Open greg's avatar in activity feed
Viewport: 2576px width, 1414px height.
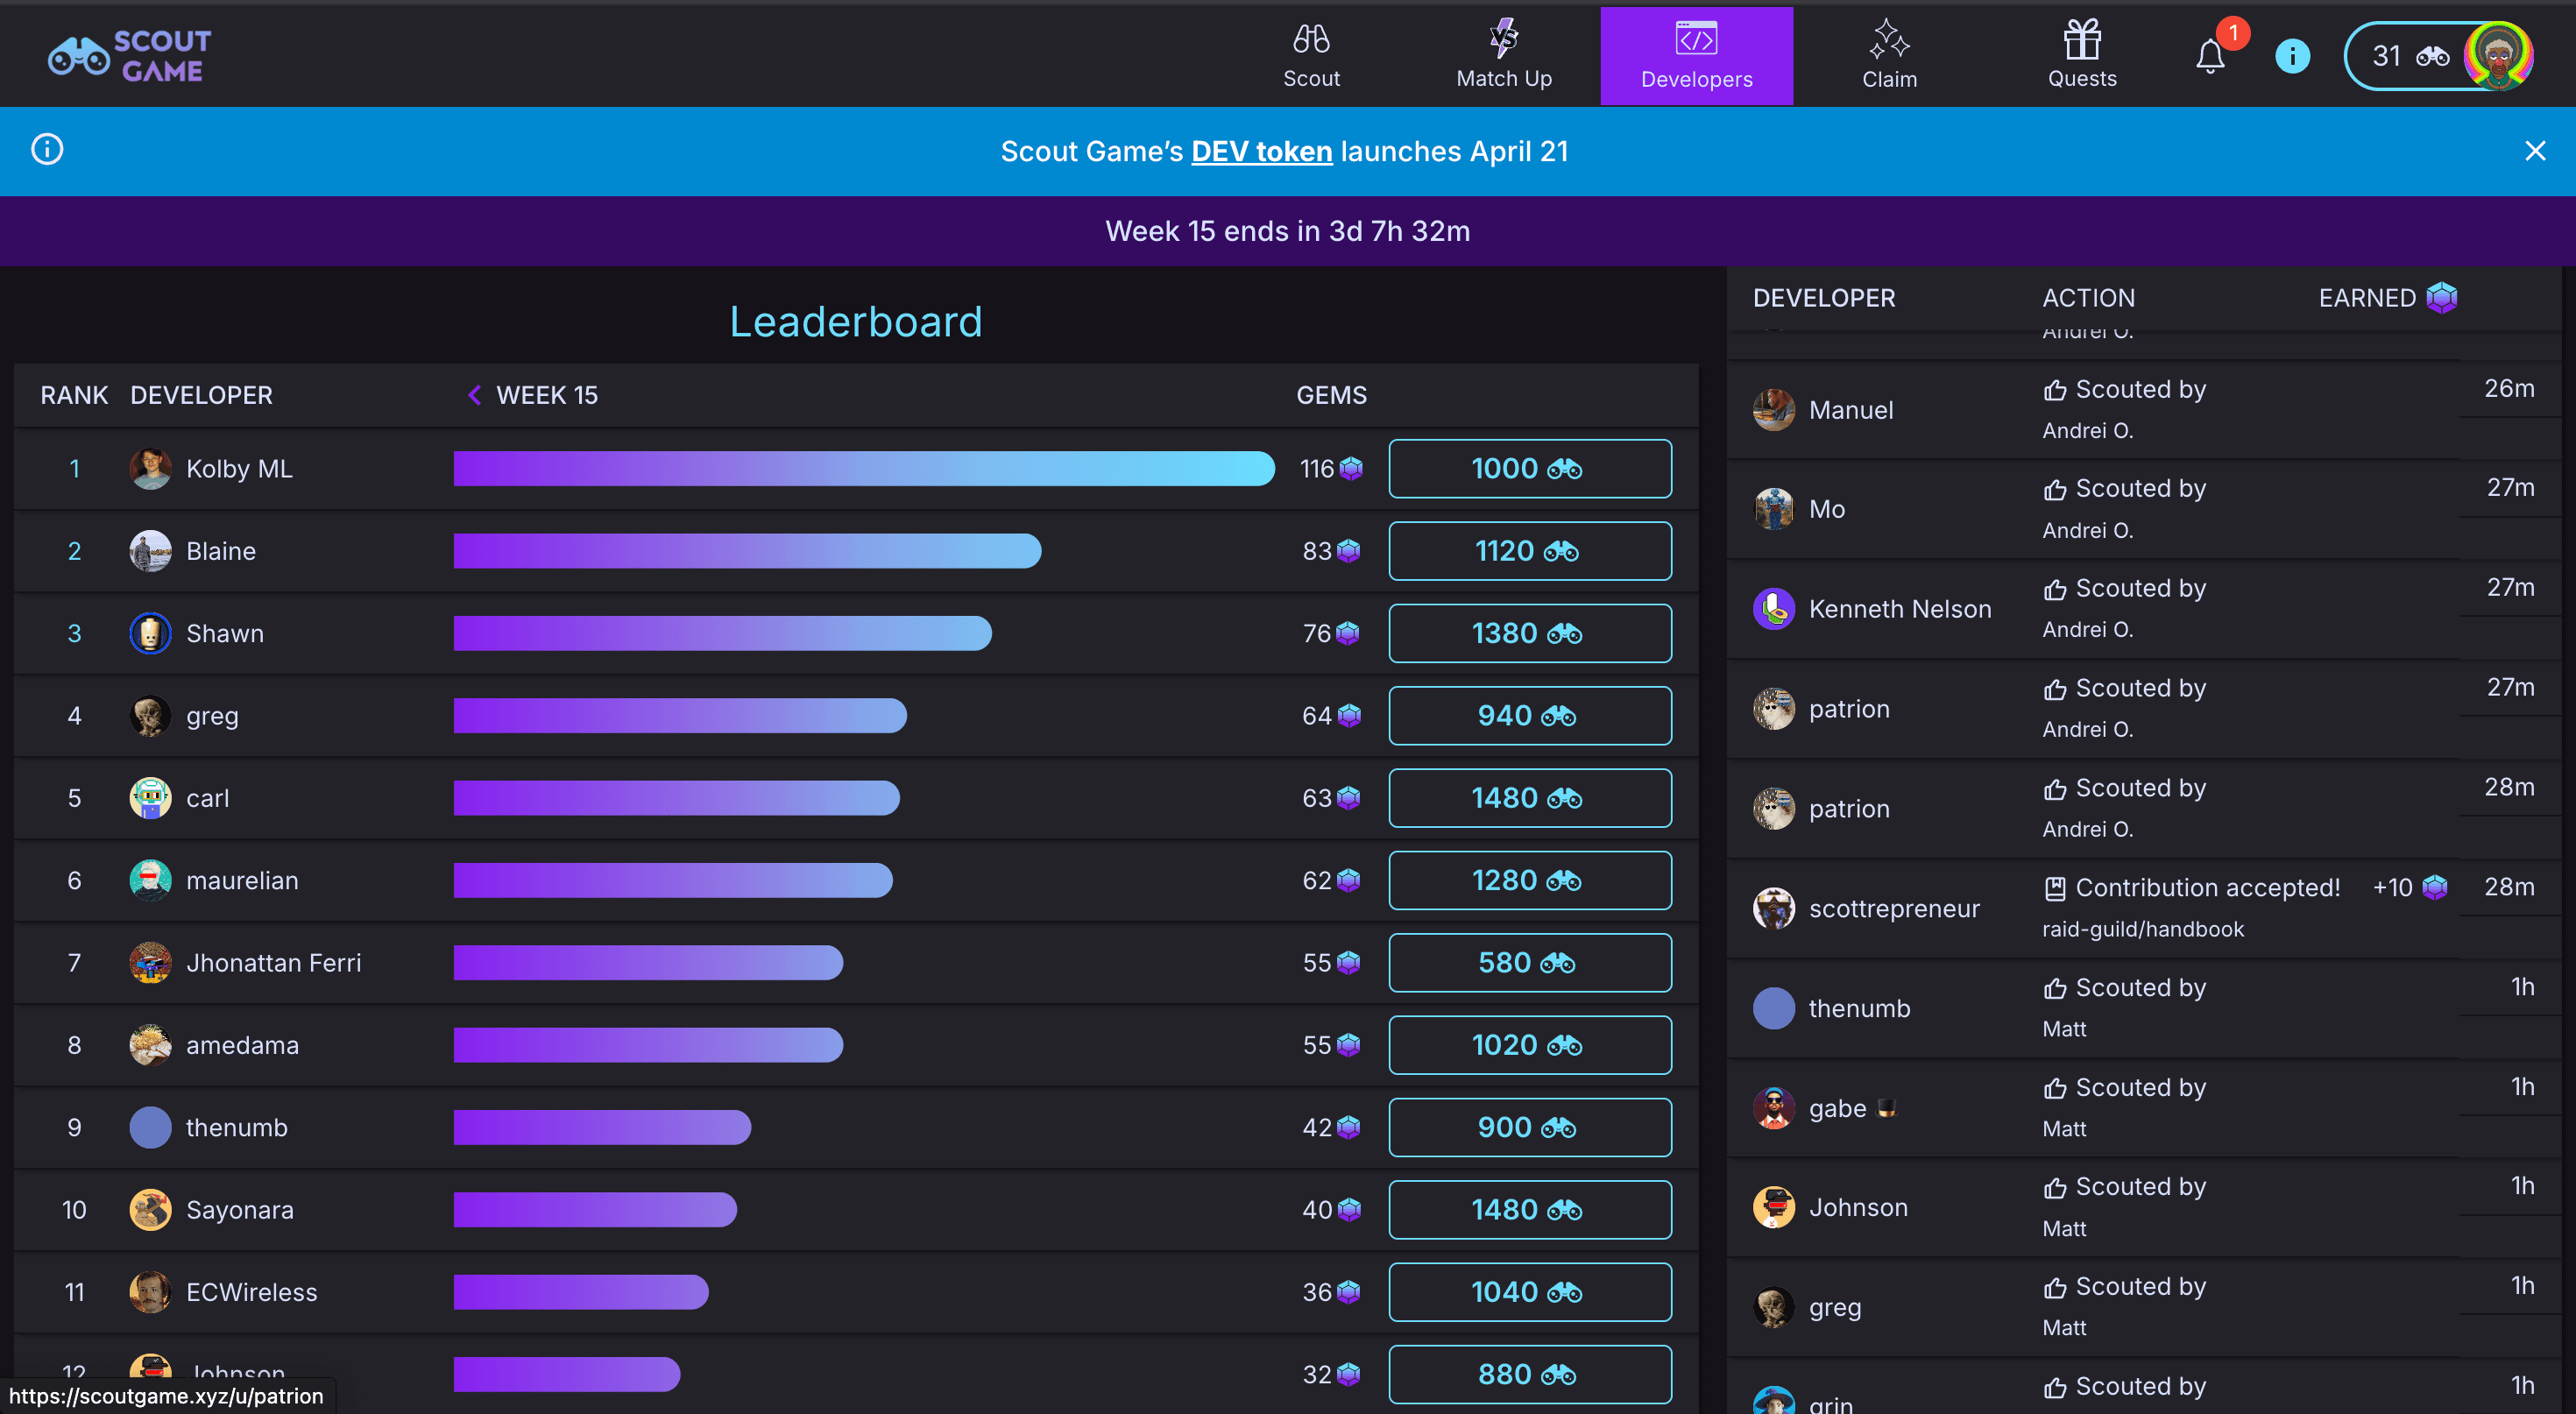pos(1773,1307)
